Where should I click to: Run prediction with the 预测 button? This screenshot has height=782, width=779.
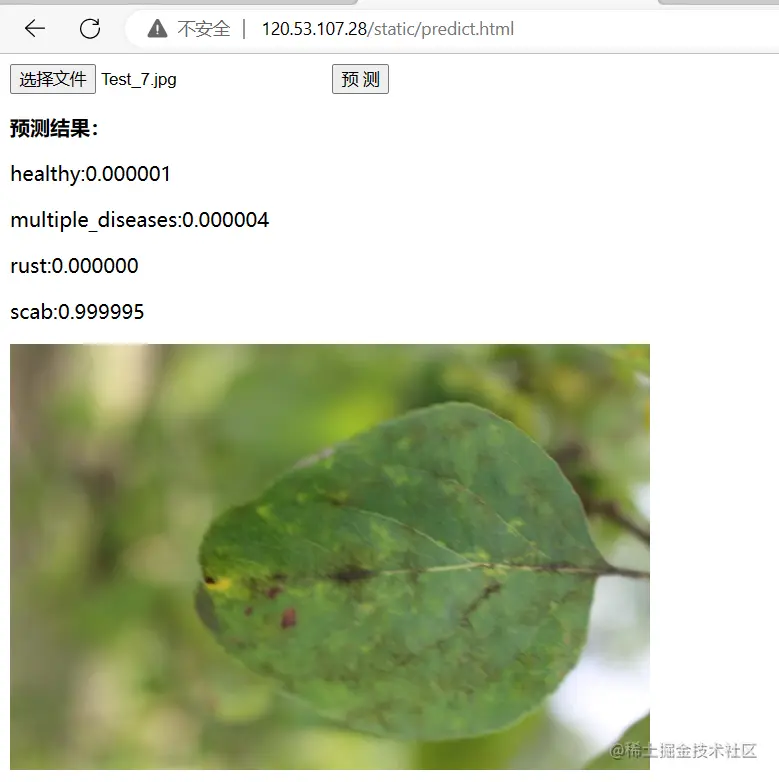[x=360, y=79]
